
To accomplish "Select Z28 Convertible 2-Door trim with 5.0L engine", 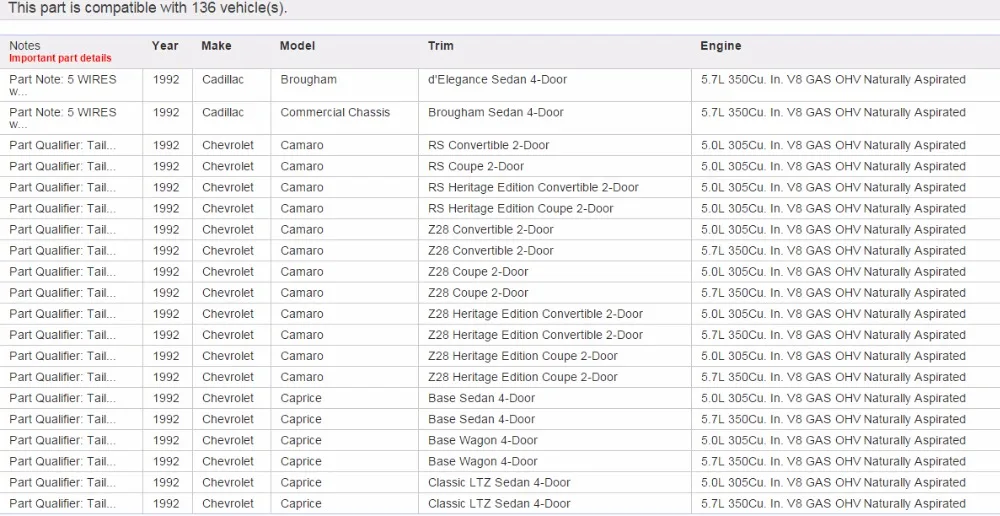I will tap(491, 230).
